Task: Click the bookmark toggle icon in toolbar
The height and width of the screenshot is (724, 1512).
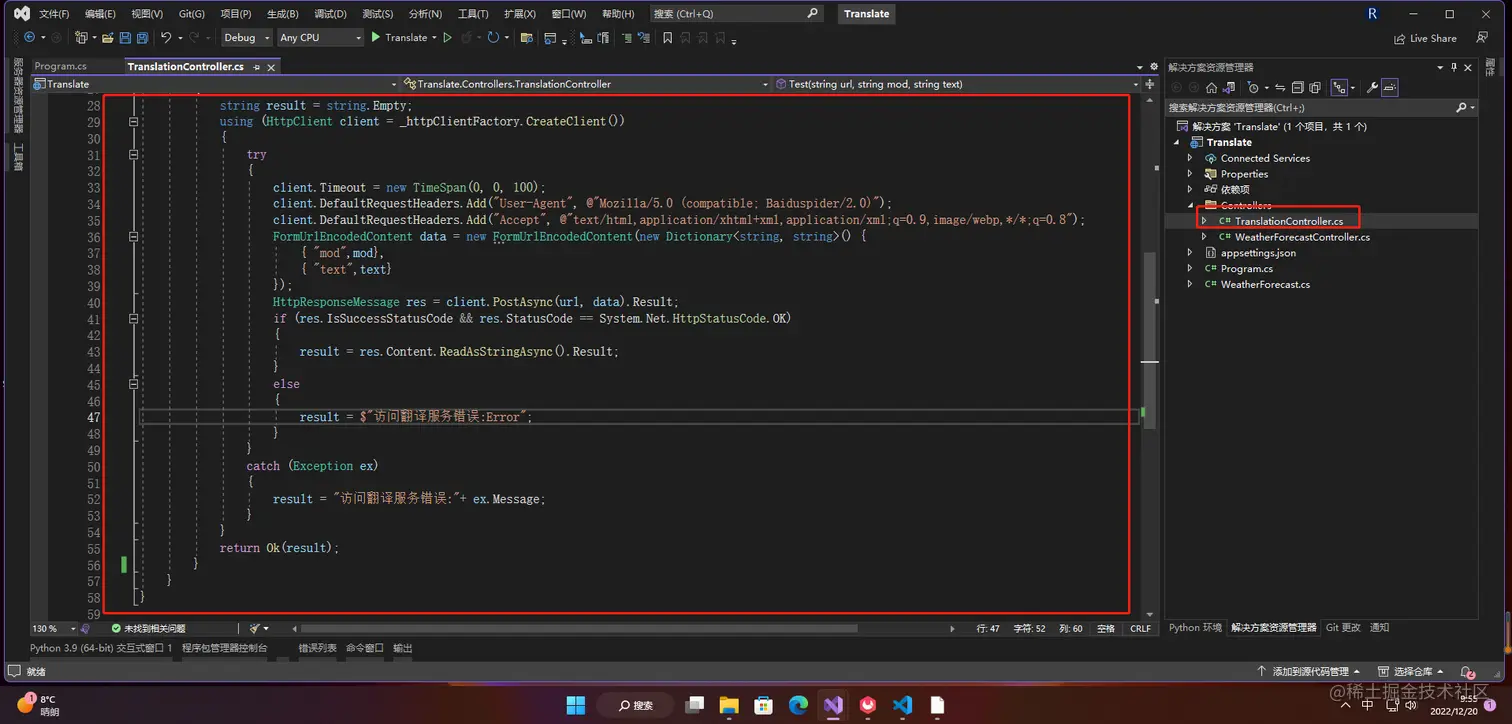Action: click(x=666, y=37)
